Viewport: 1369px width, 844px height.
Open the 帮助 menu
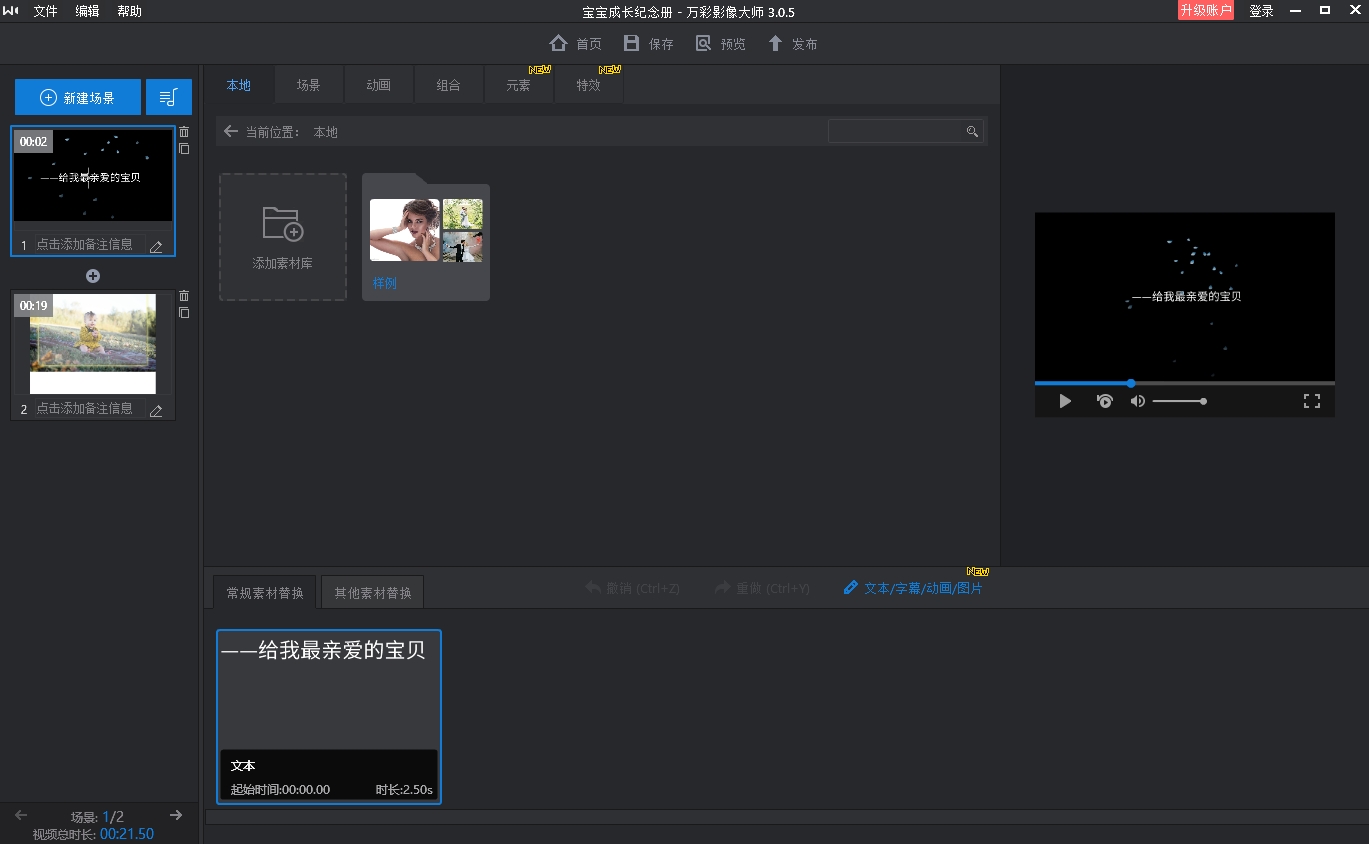[x=129, y=11]
